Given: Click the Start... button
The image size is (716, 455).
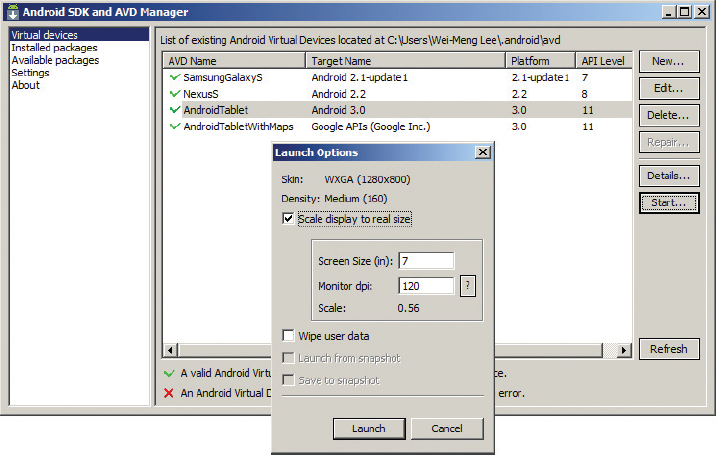Looking at the screenshot, I should pyautogui.click(x=669, y=202).
